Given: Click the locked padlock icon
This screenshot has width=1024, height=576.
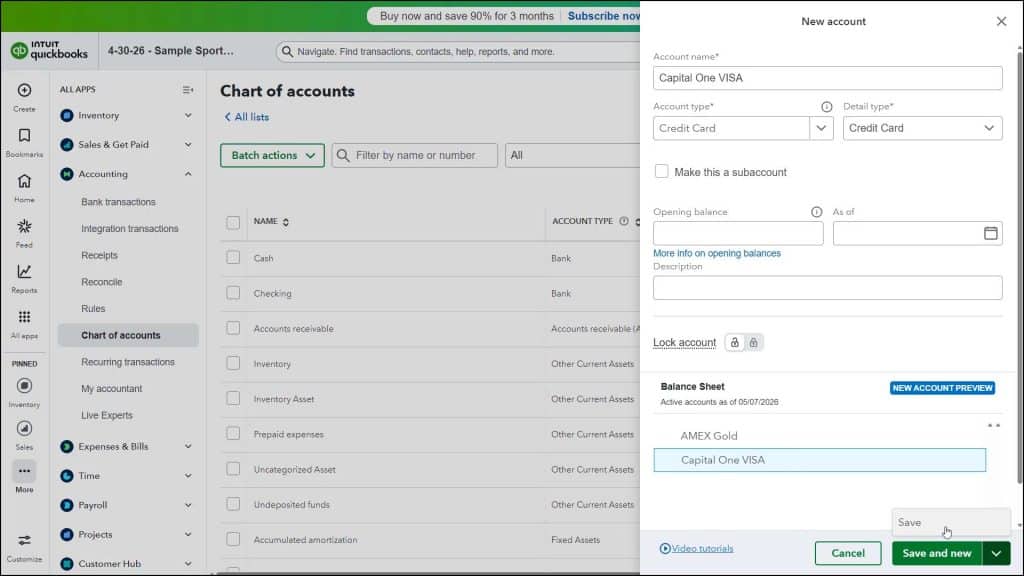Looking at the screenshot, I should coord(753,342).
